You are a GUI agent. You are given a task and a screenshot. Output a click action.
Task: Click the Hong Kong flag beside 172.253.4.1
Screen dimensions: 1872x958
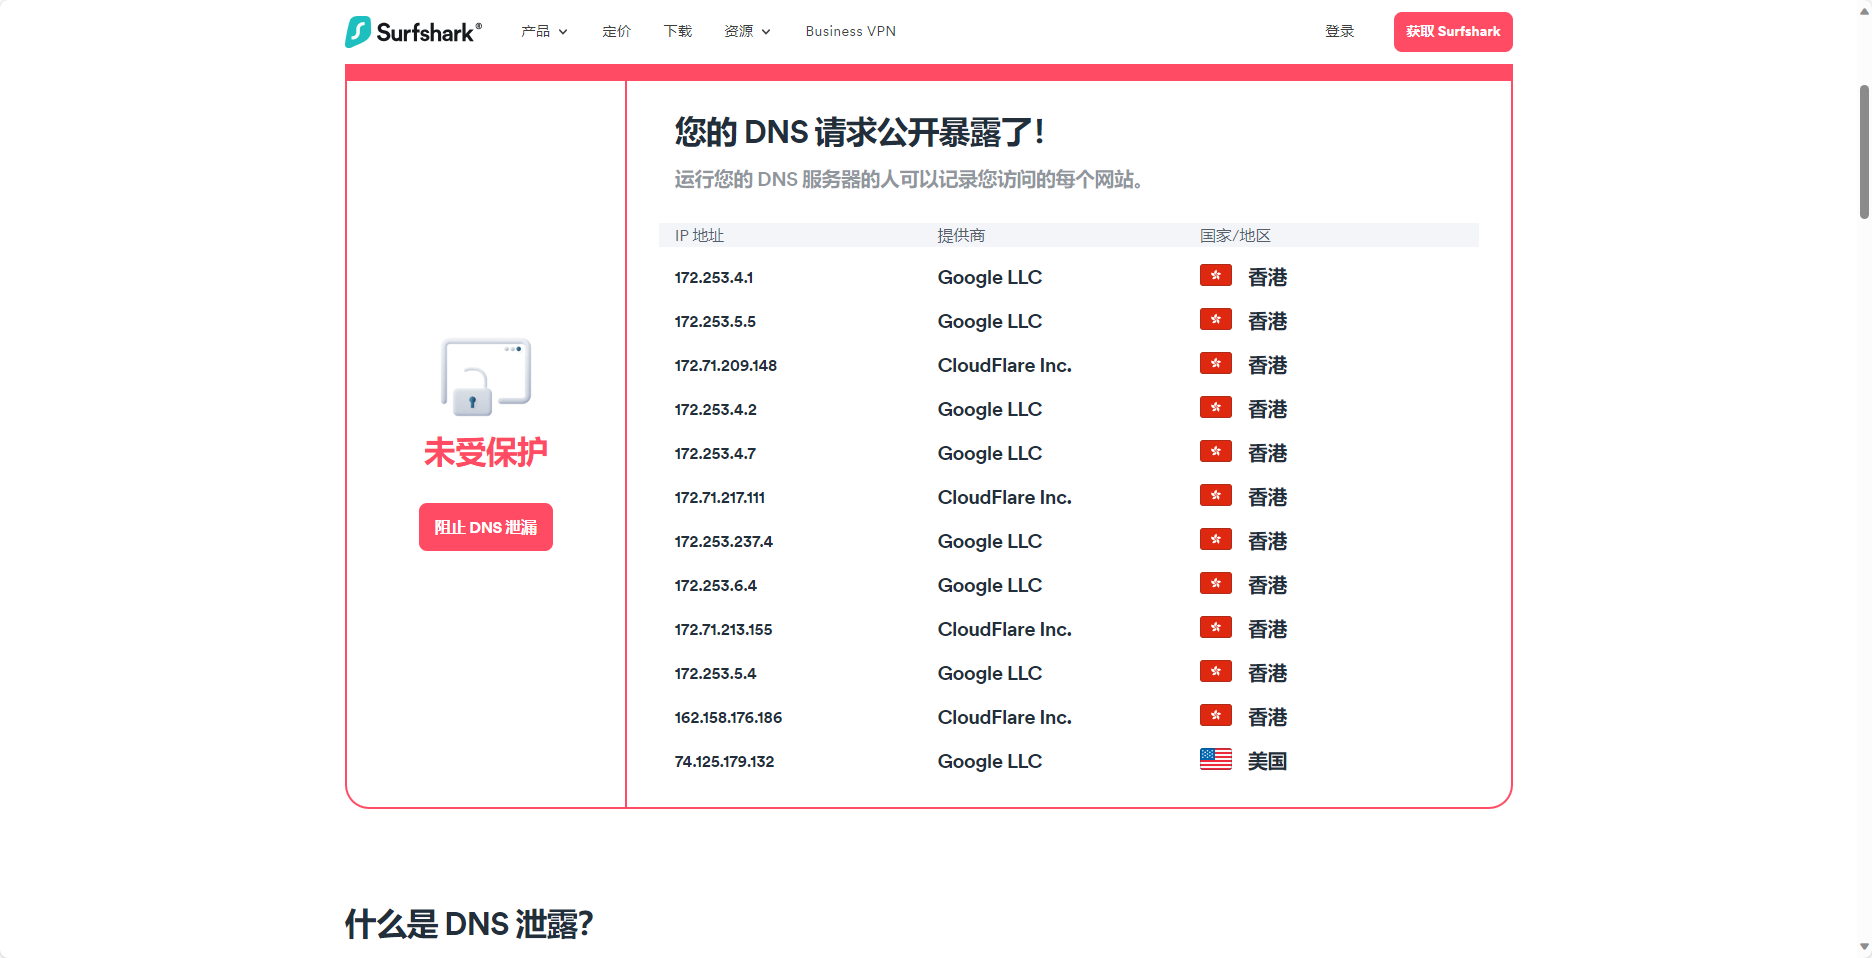[x=1216, y=276]
